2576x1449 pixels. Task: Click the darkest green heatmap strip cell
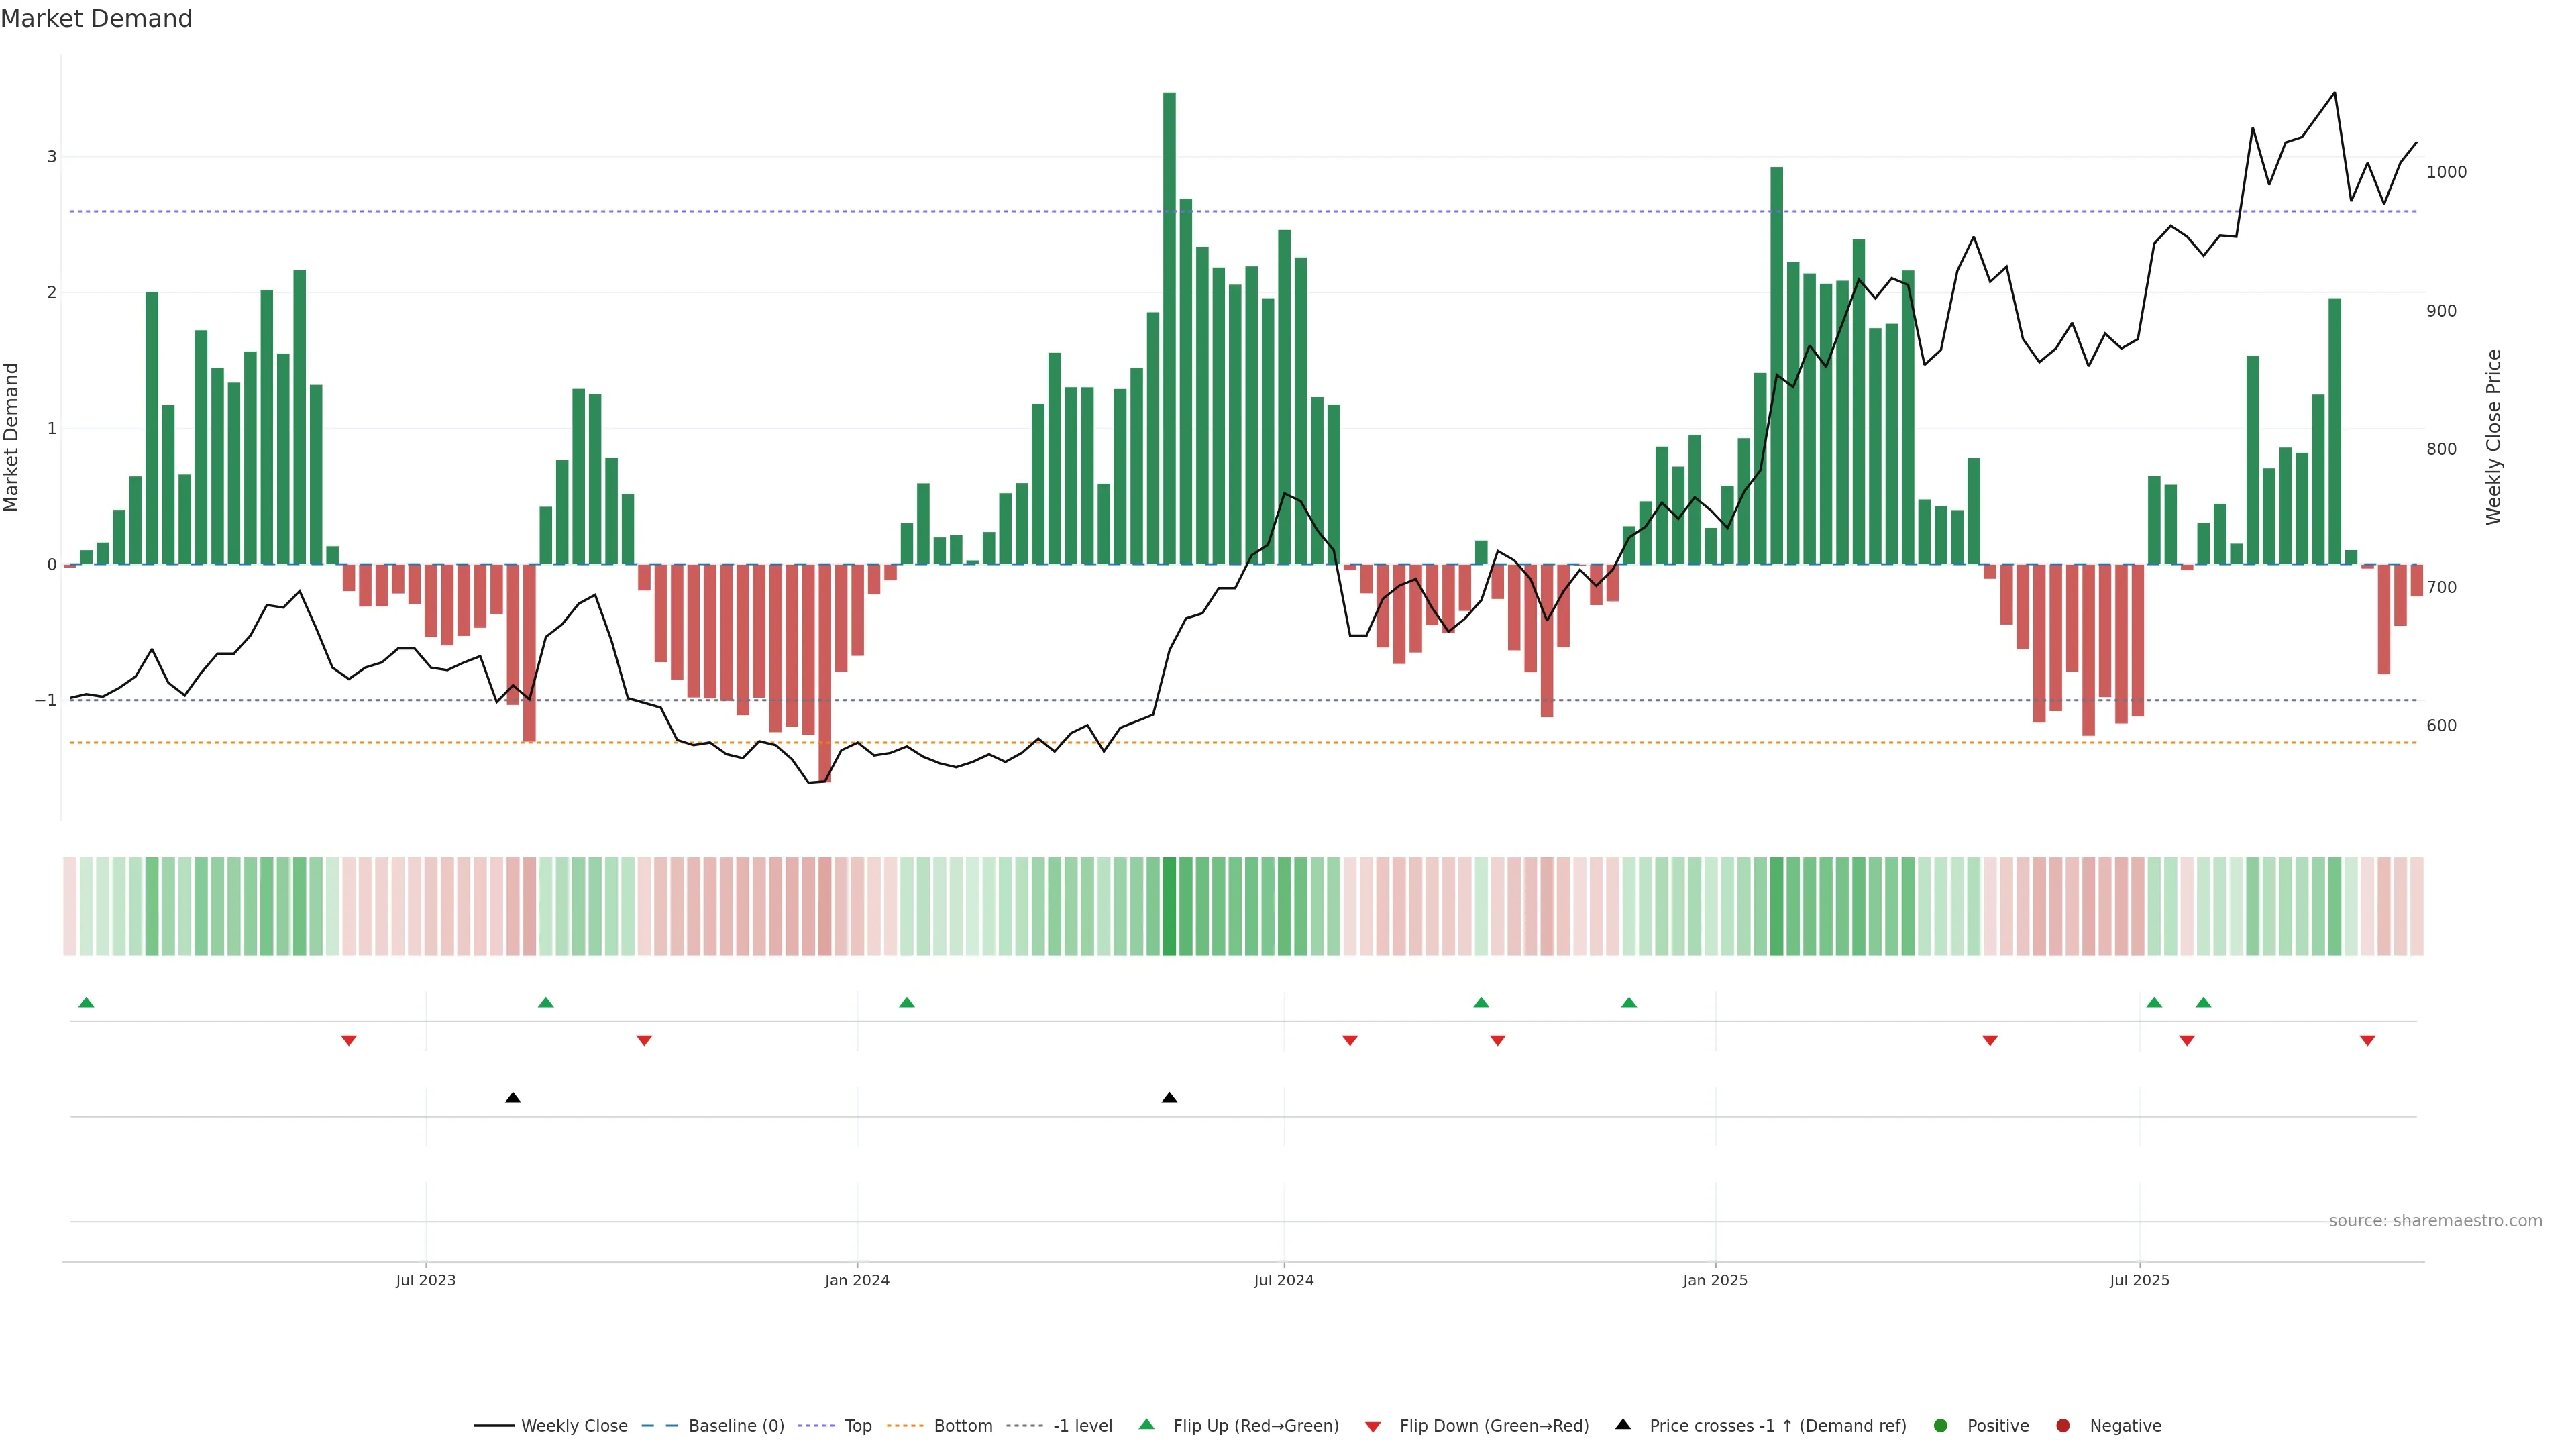(x=1169, y=906)
